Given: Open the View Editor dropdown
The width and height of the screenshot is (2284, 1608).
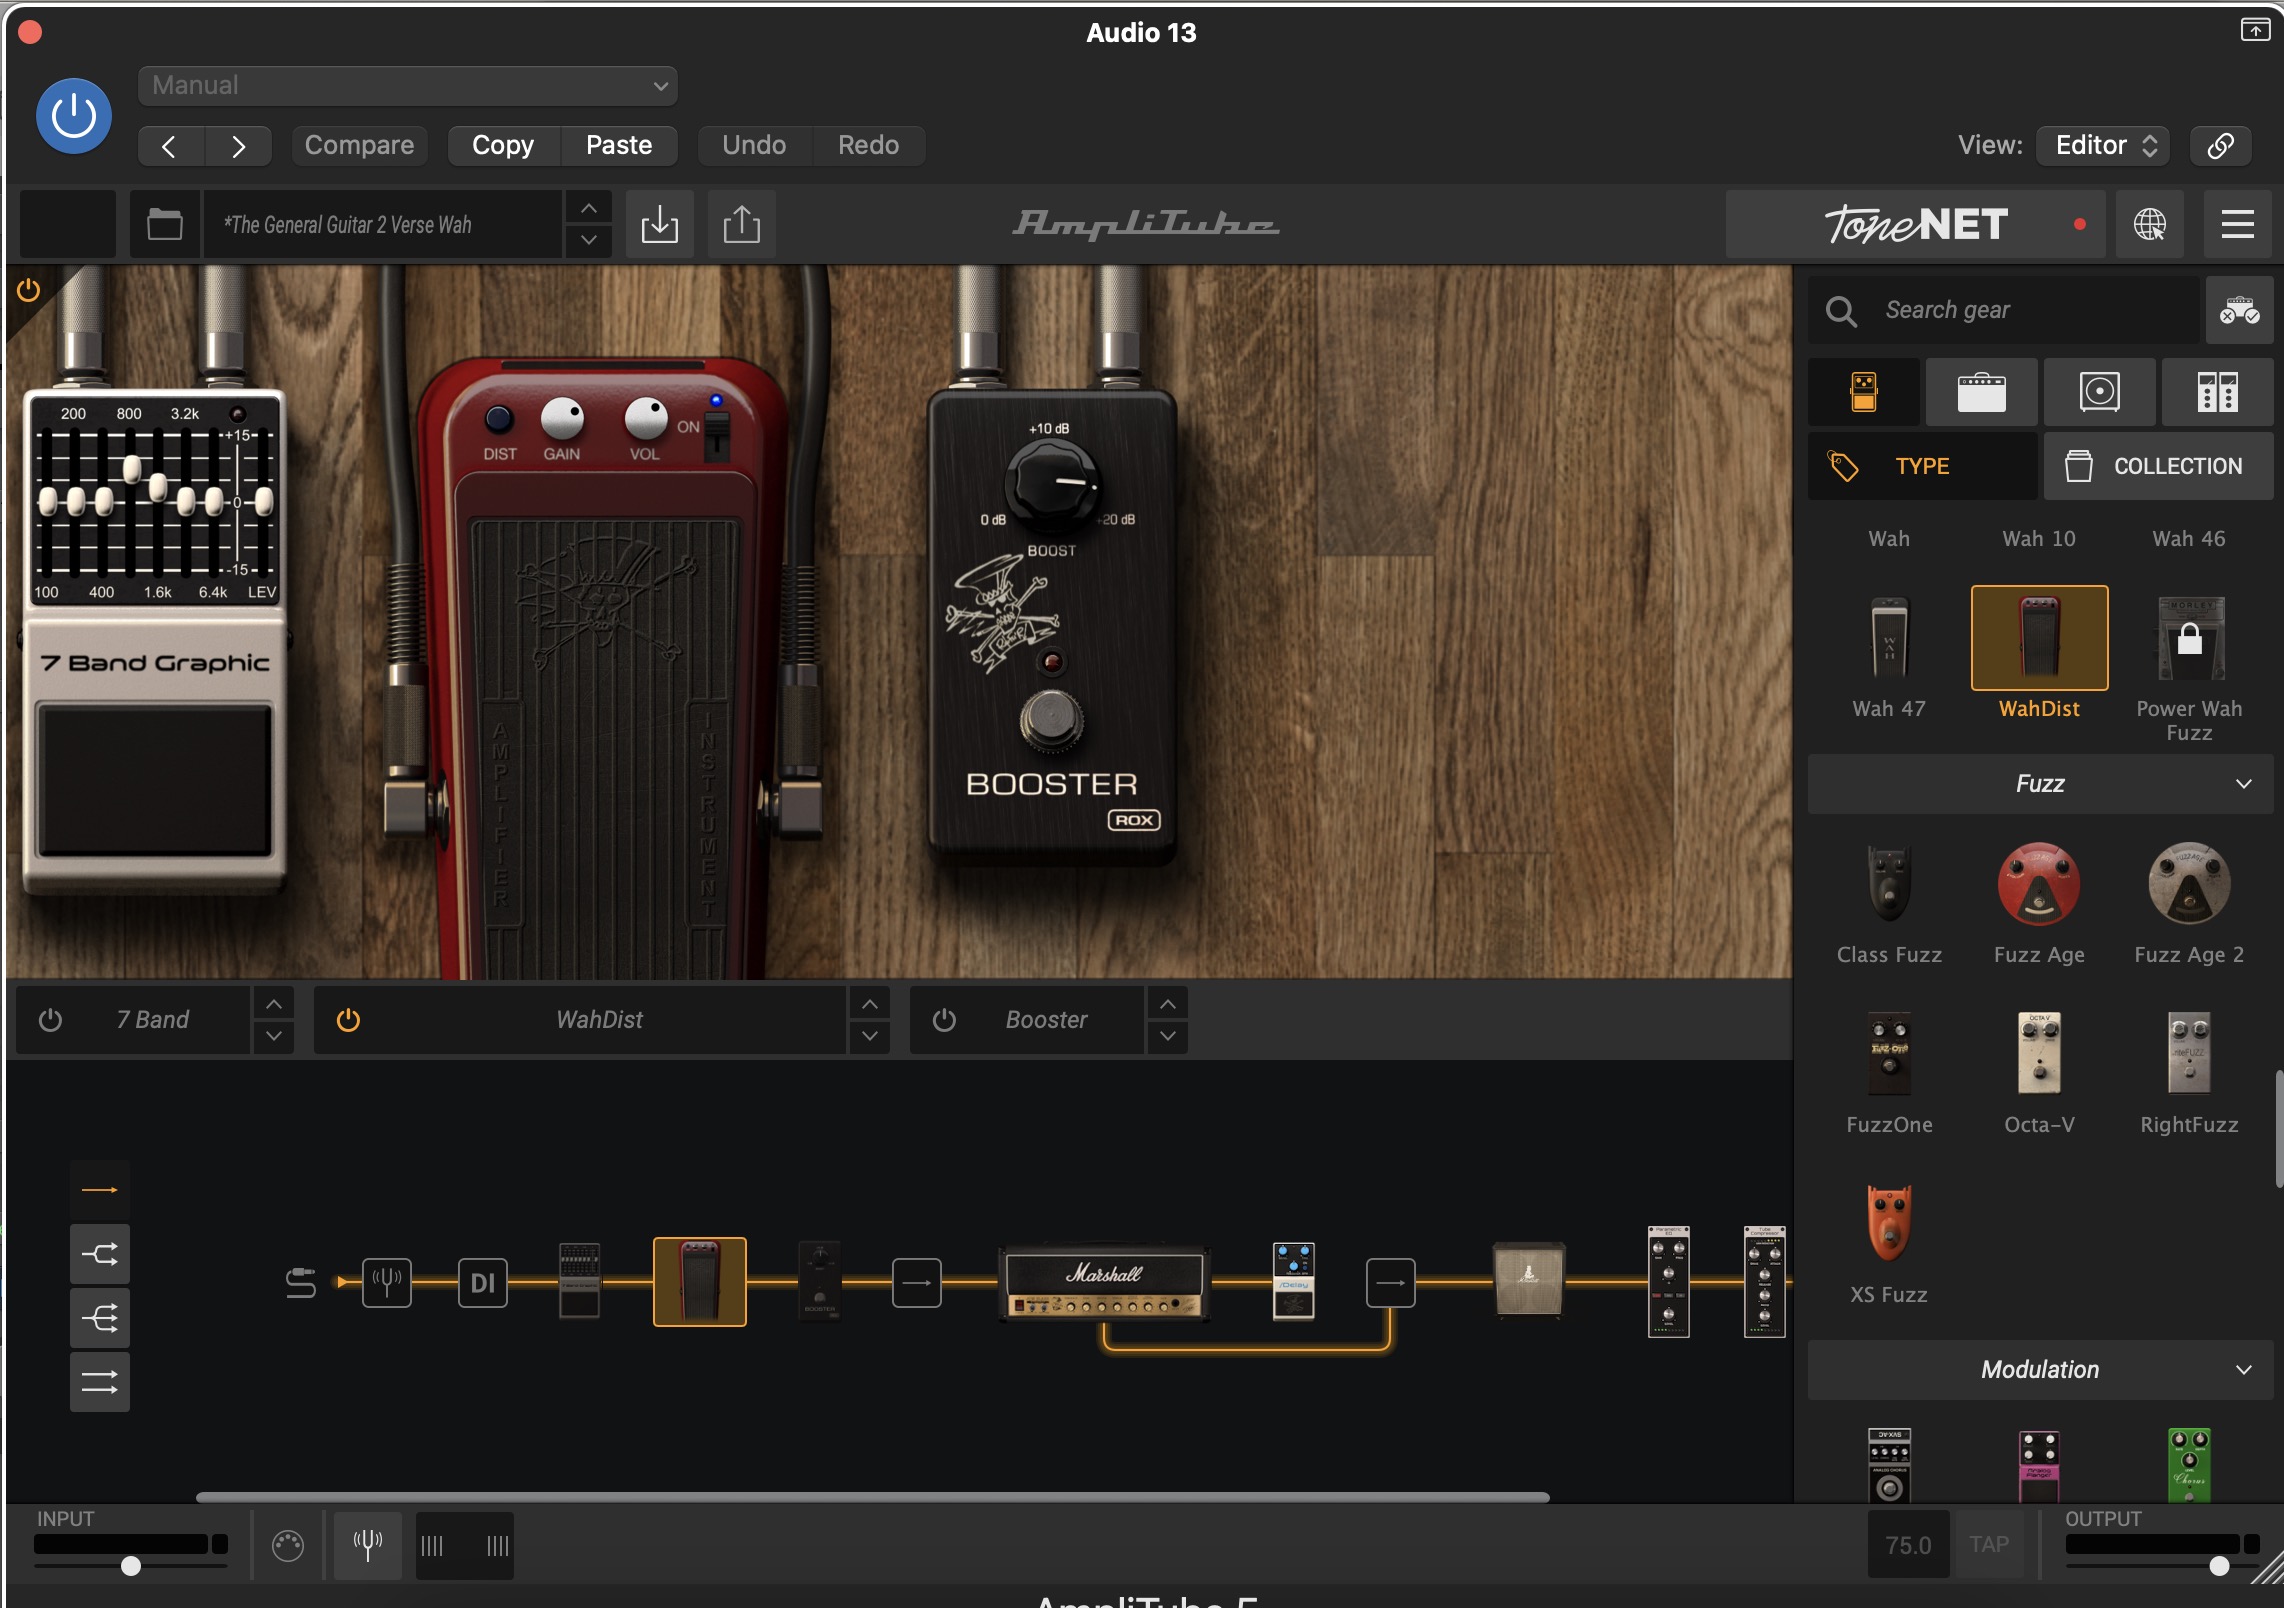Looking at the screenshot, I should pyautogui.click(x=2105, y=146).
